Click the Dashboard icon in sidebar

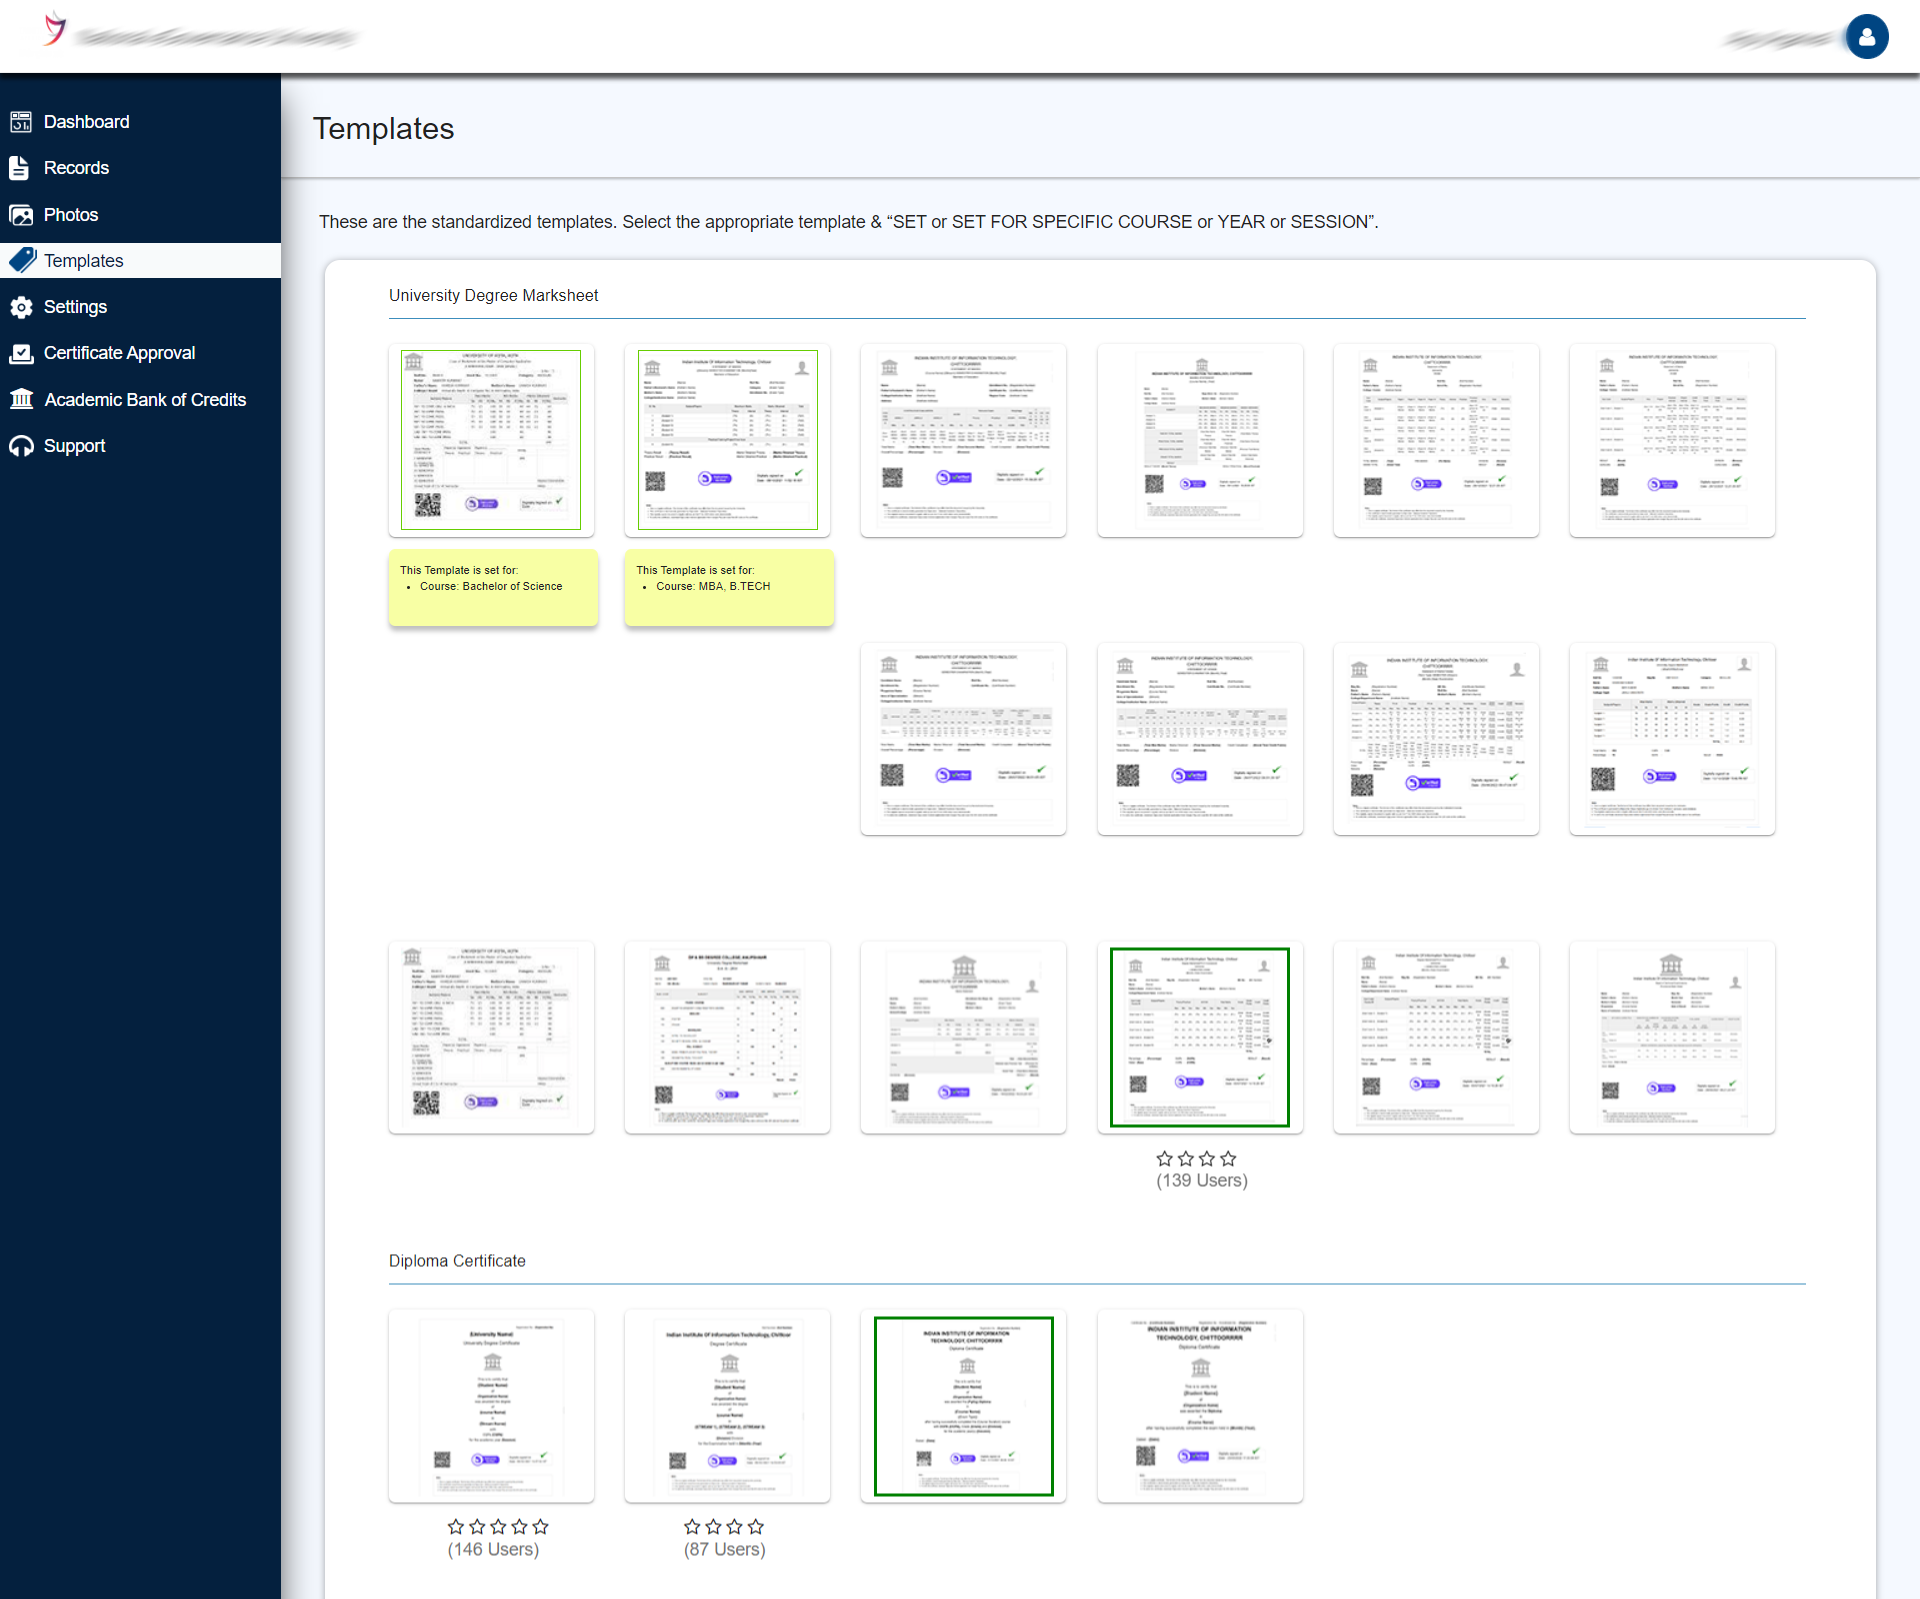coord(21,122)
